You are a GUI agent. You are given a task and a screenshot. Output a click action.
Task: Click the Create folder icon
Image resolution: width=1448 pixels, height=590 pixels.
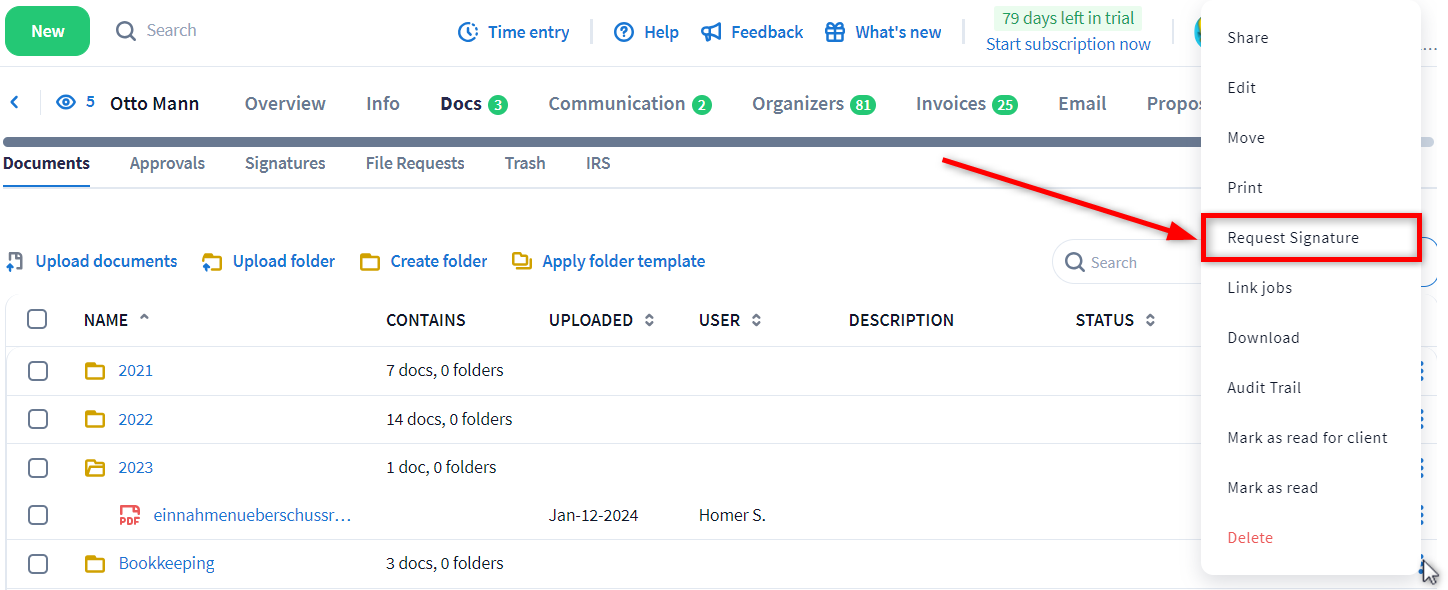370,262
